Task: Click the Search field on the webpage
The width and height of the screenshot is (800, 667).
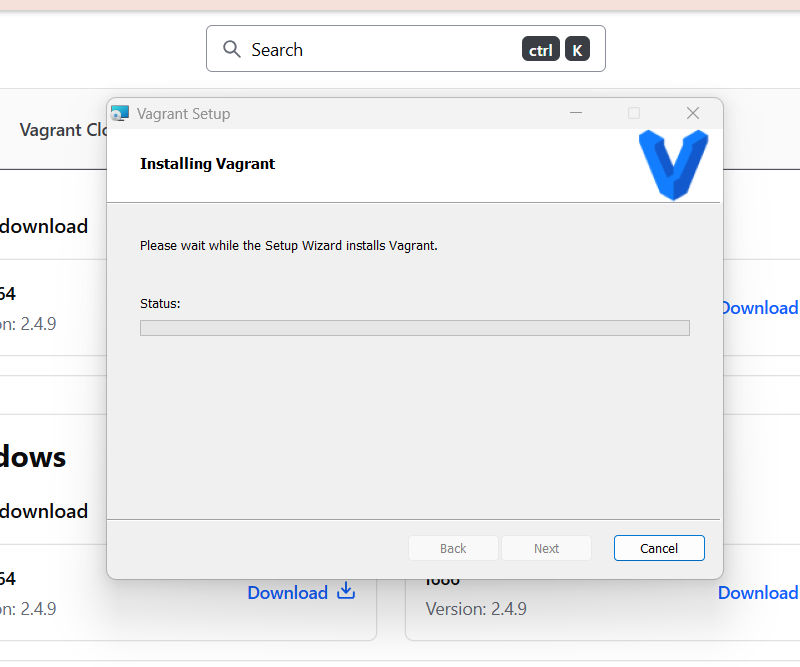Action: tap(406, 49)
